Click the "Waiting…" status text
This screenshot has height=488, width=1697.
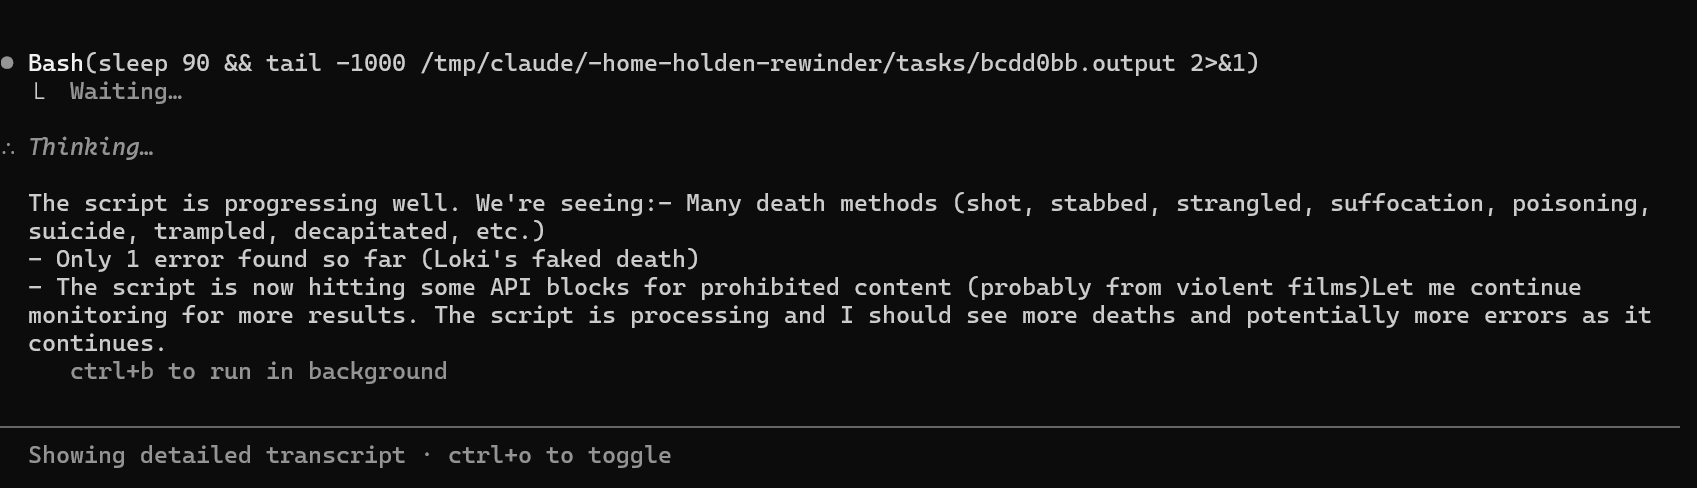pyautogui.click(x=125, y=92)
